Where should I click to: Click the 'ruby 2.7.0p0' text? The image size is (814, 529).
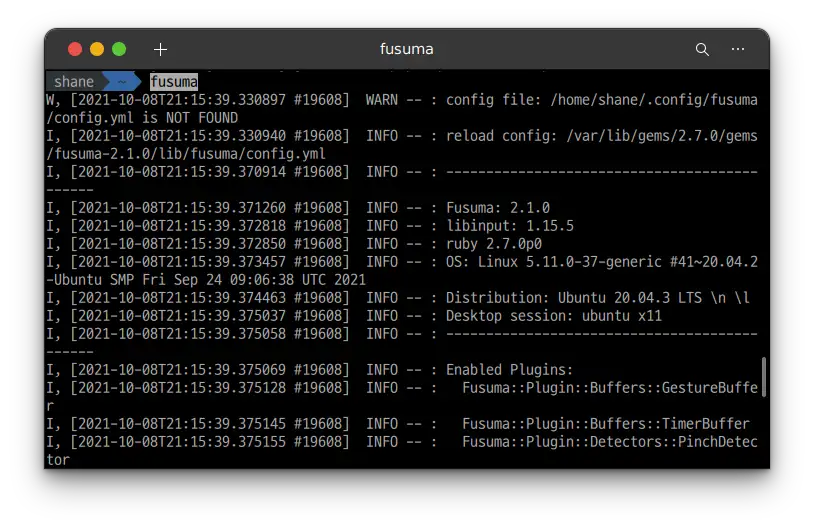(x=494, y=244)
